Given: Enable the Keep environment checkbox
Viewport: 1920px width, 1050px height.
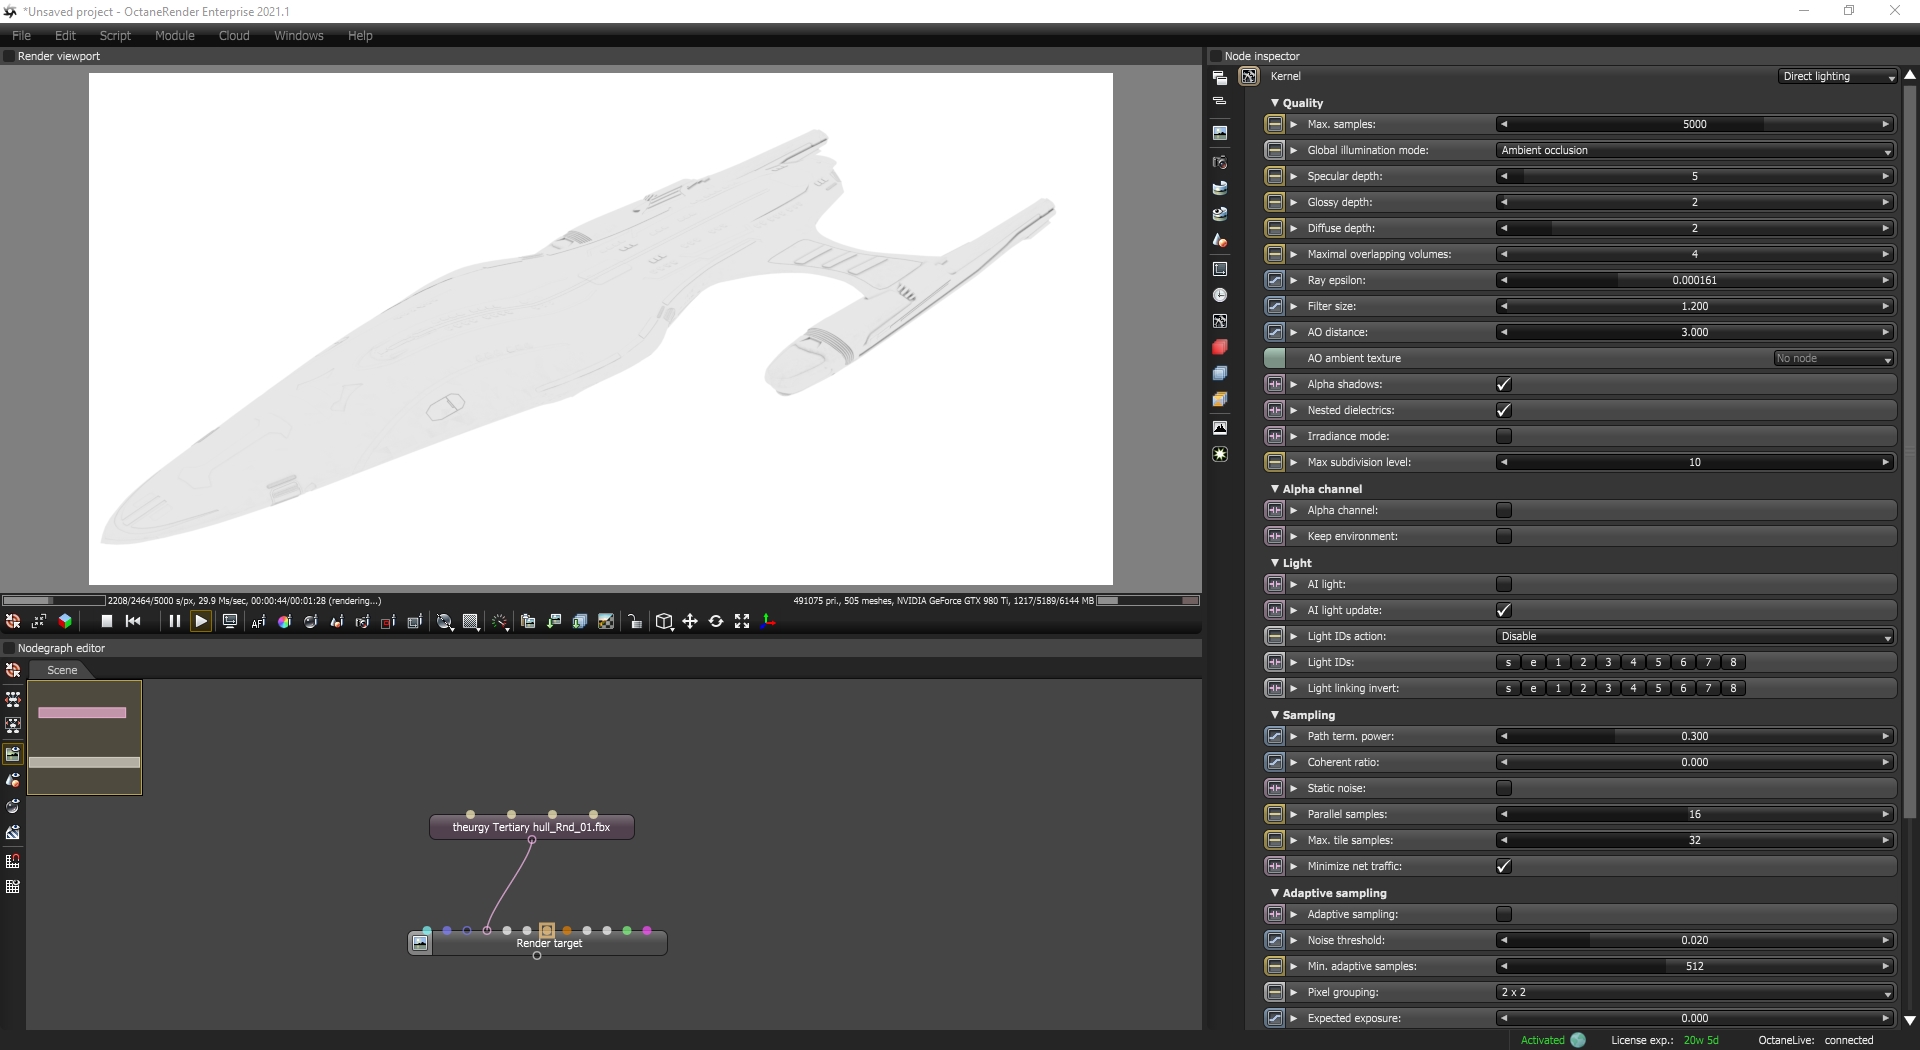Looking at the screenshot, I should pos(1503,536).
